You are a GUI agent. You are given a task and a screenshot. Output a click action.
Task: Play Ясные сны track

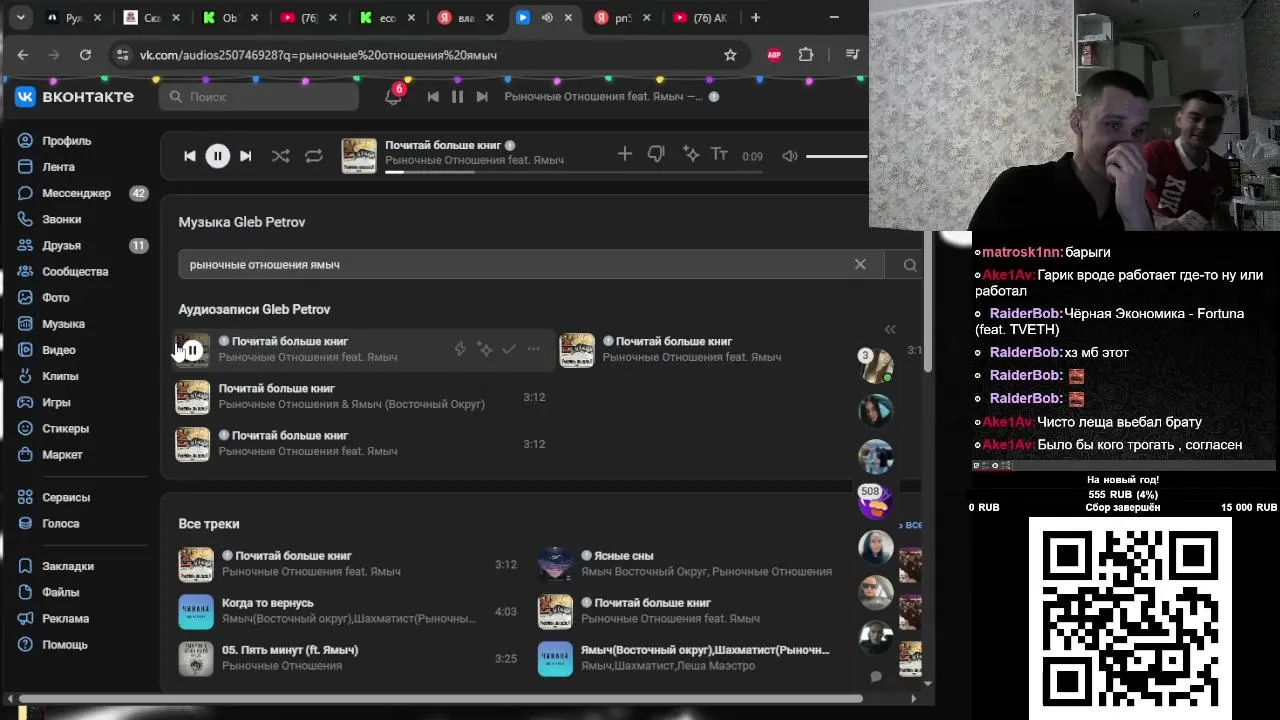555,564
